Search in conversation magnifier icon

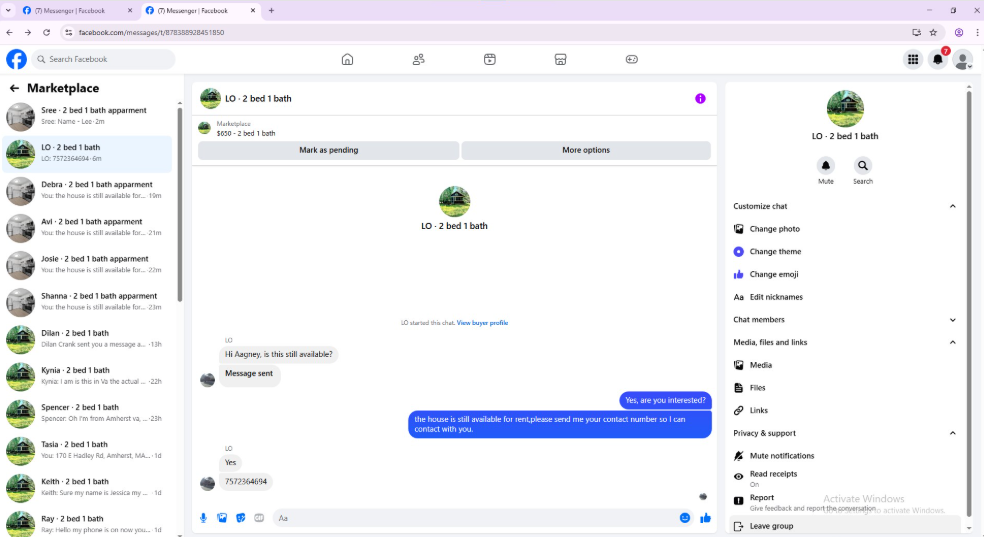[x=863, y=166]
